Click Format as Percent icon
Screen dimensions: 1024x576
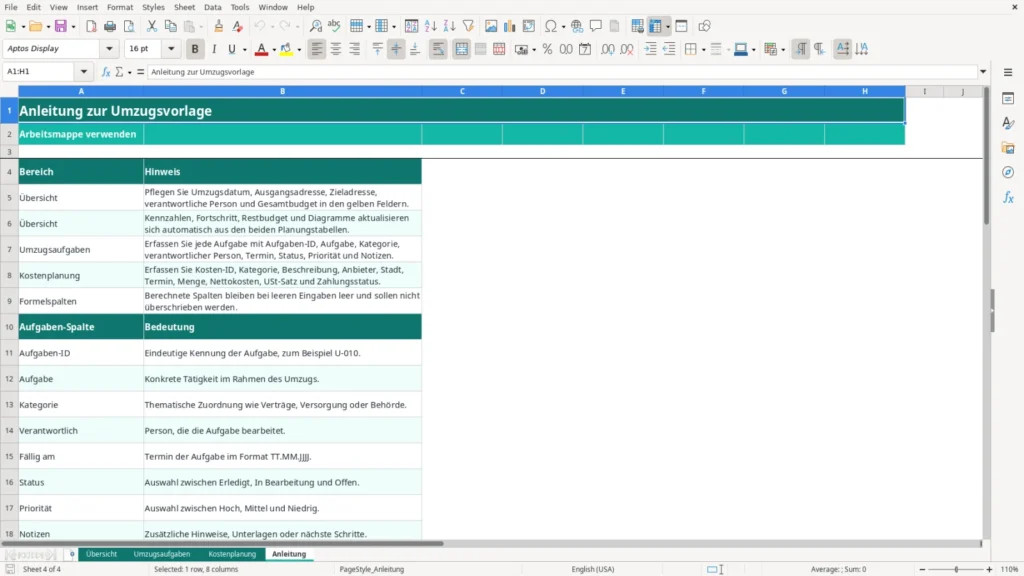click(x=547, y=49)
